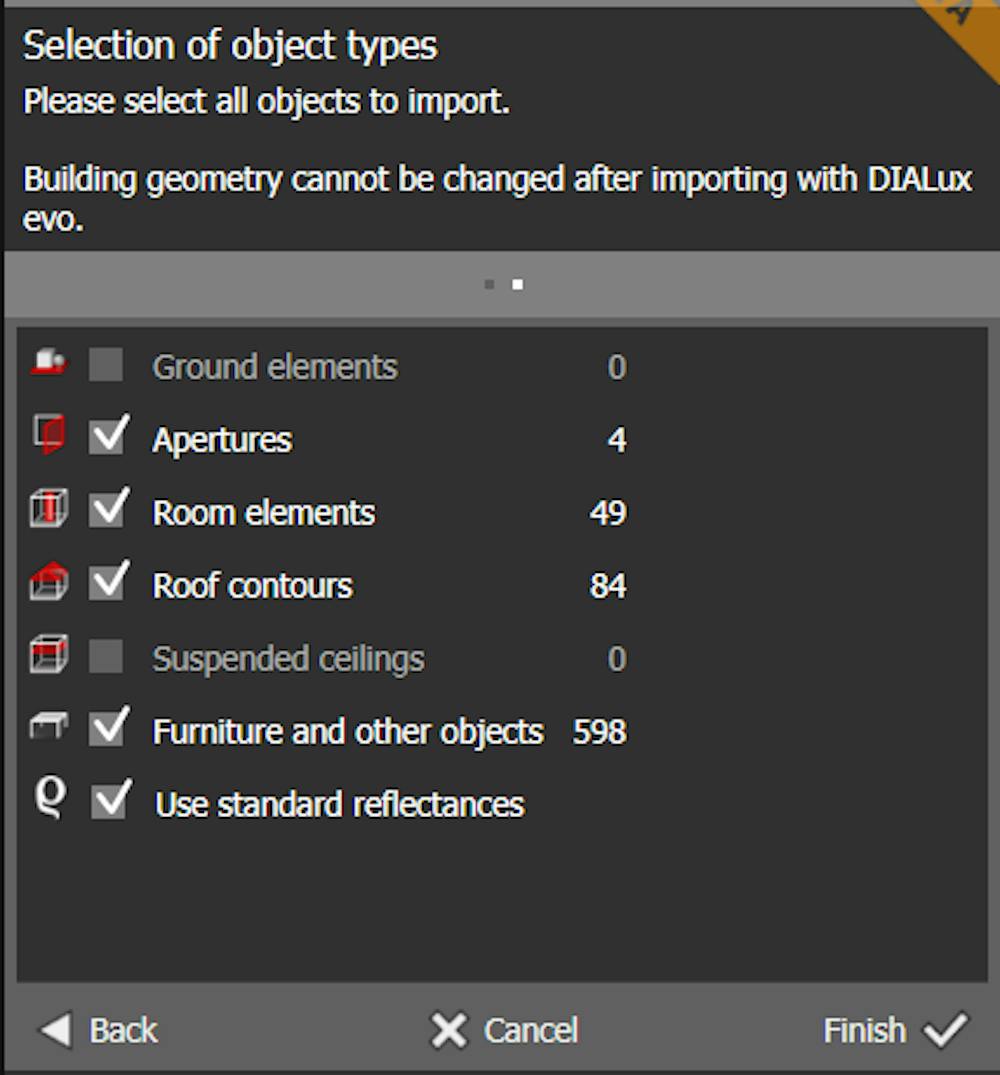1000x1075 pixels.
Task: Click the reflectance rho symbol icon
Action: (51, 799)
